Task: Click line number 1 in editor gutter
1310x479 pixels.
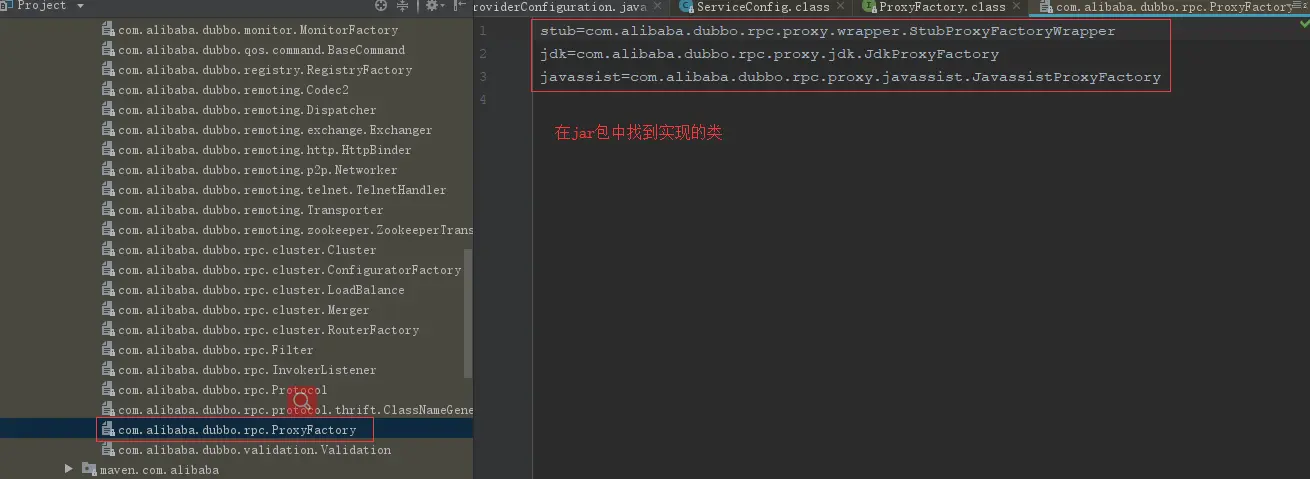Action: (483, 31)
